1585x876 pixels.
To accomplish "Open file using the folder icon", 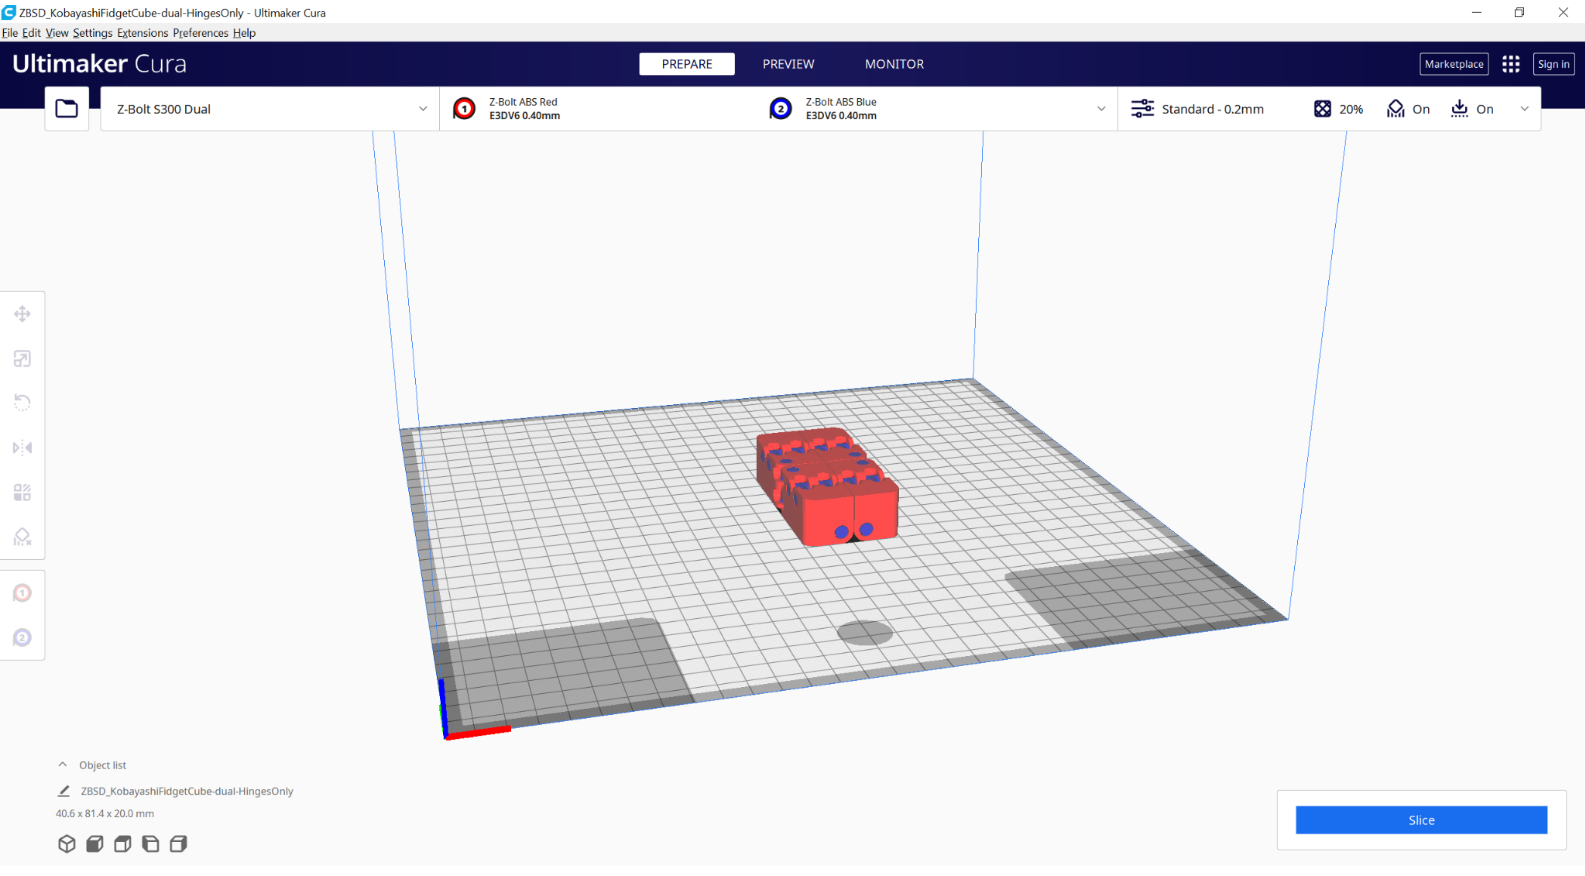I will tap(67, 109).
